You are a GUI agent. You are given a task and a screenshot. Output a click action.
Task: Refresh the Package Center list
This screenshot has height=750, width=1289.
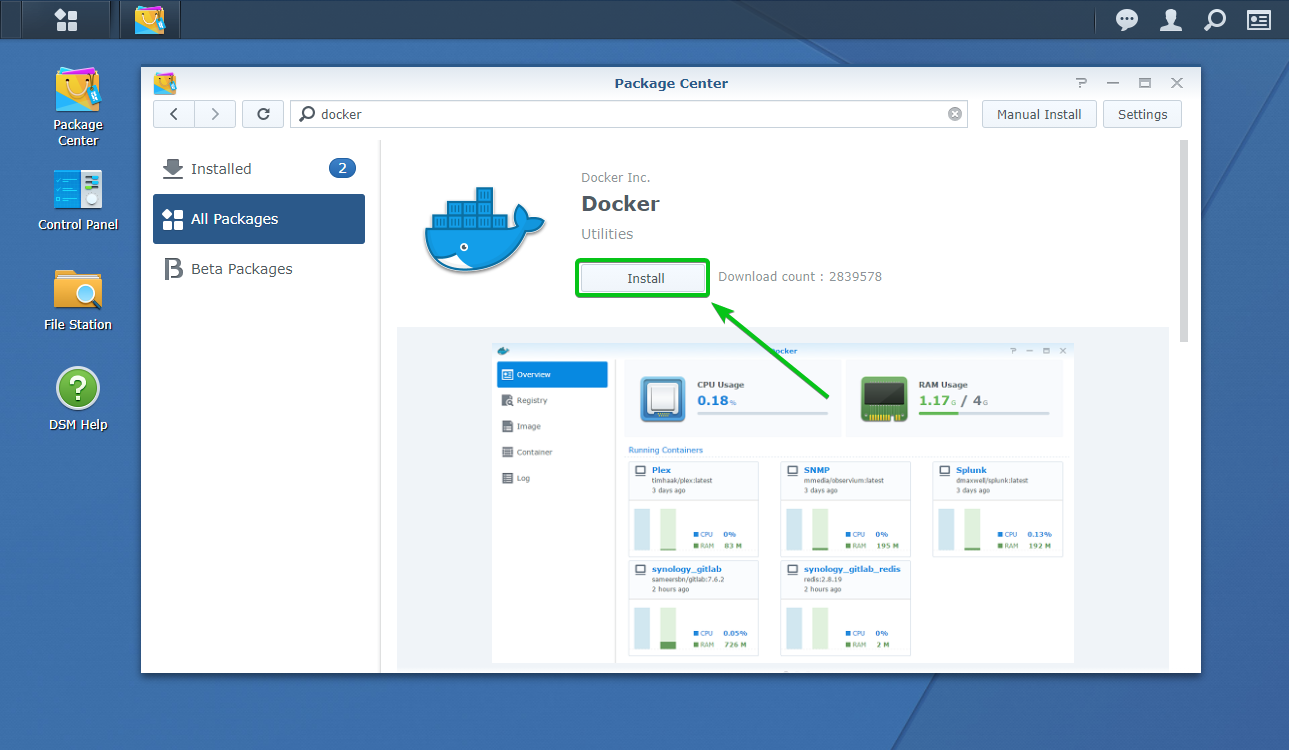point(263,114)
